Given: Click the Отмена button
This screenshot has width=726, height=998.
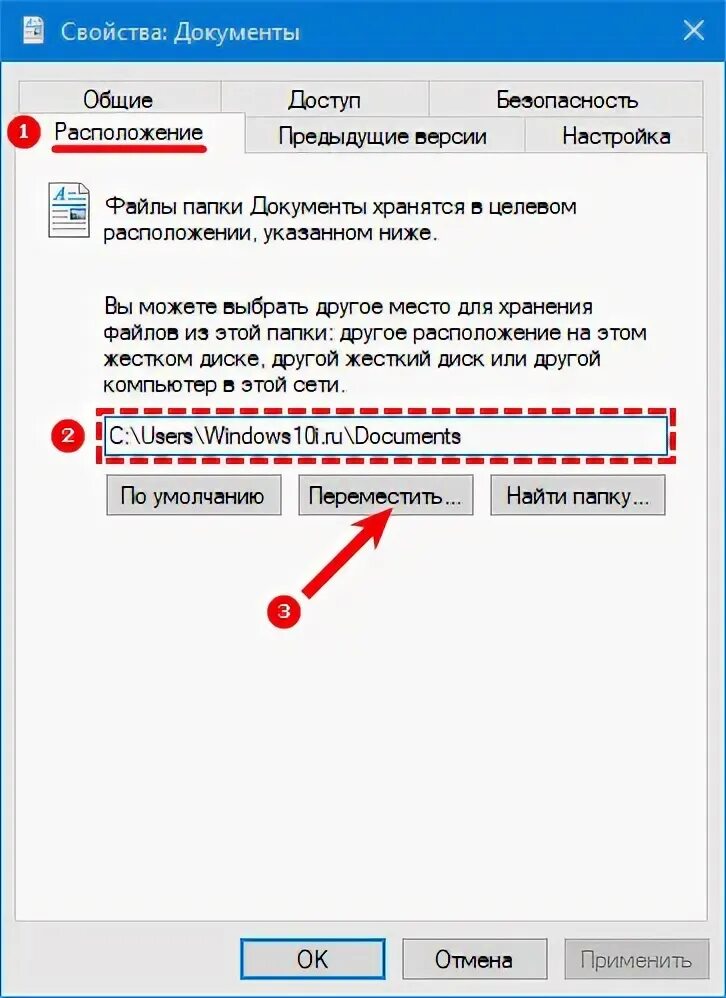Looking at the screenshot, I should coord(474,959).
